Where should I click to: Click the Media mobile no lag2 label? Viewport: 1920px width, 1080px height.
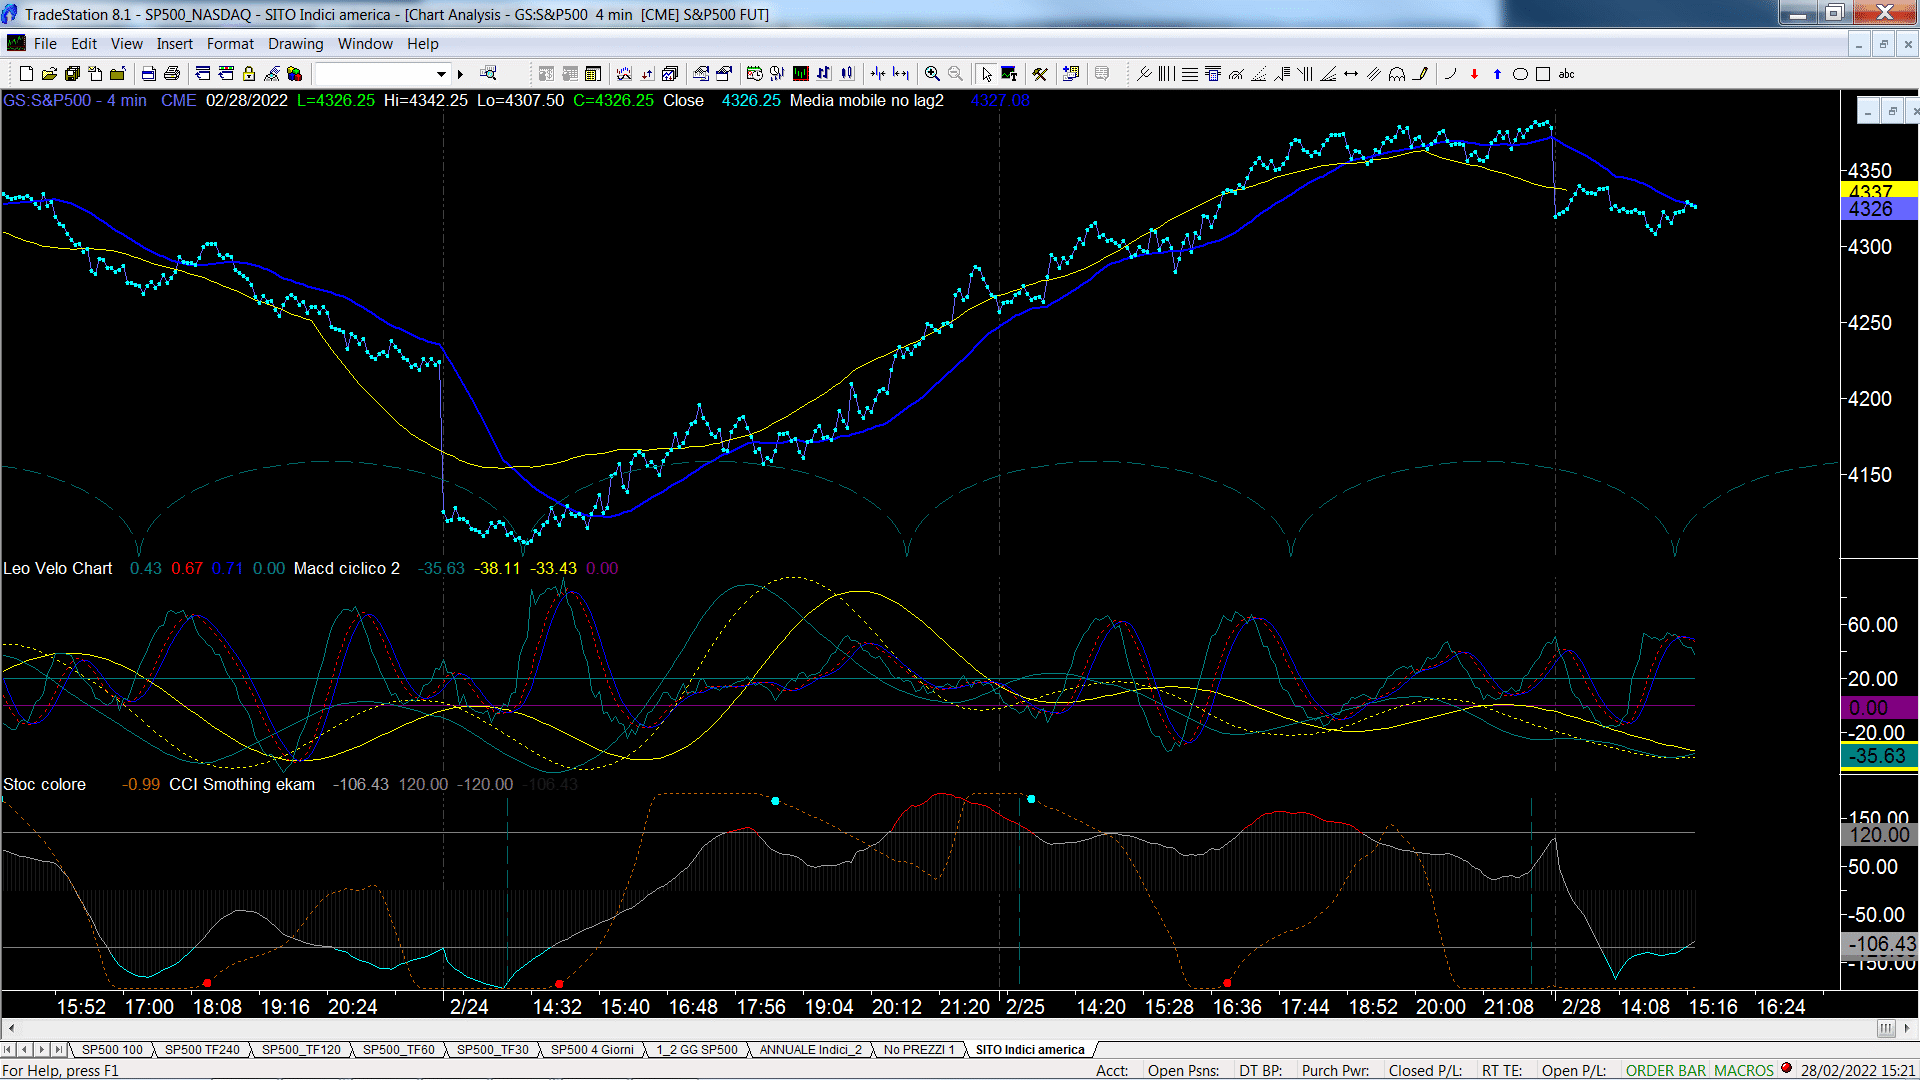tap(866, 100)
